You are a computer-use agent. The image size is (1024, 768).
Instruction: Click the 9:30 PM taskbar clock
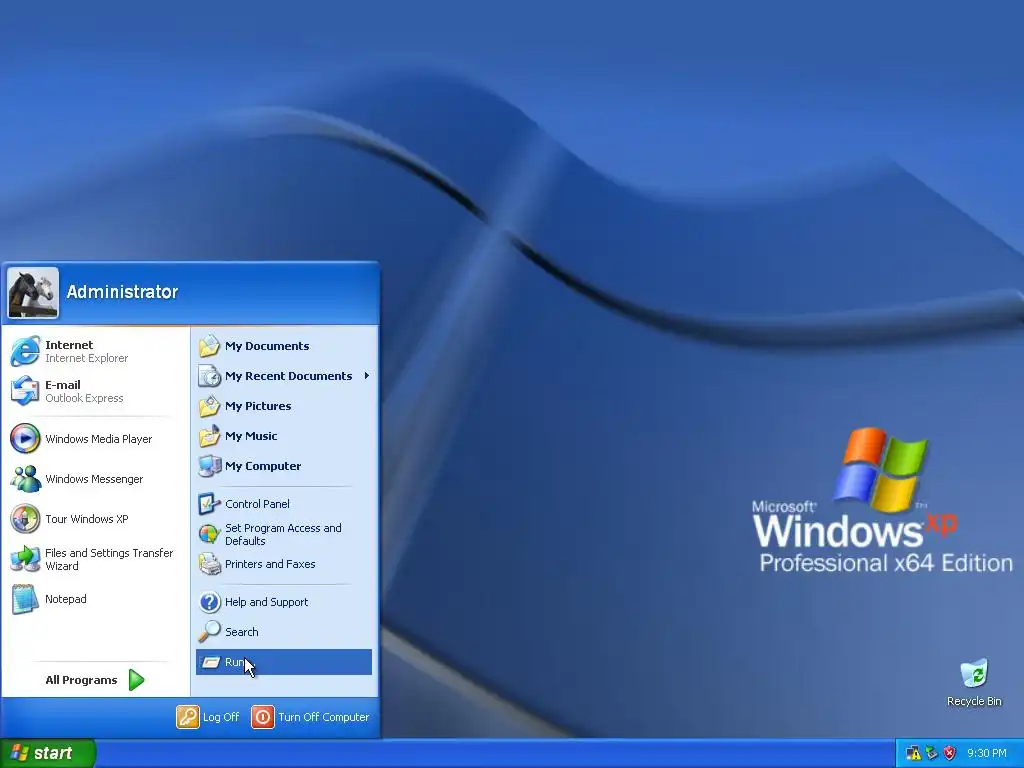987,754
